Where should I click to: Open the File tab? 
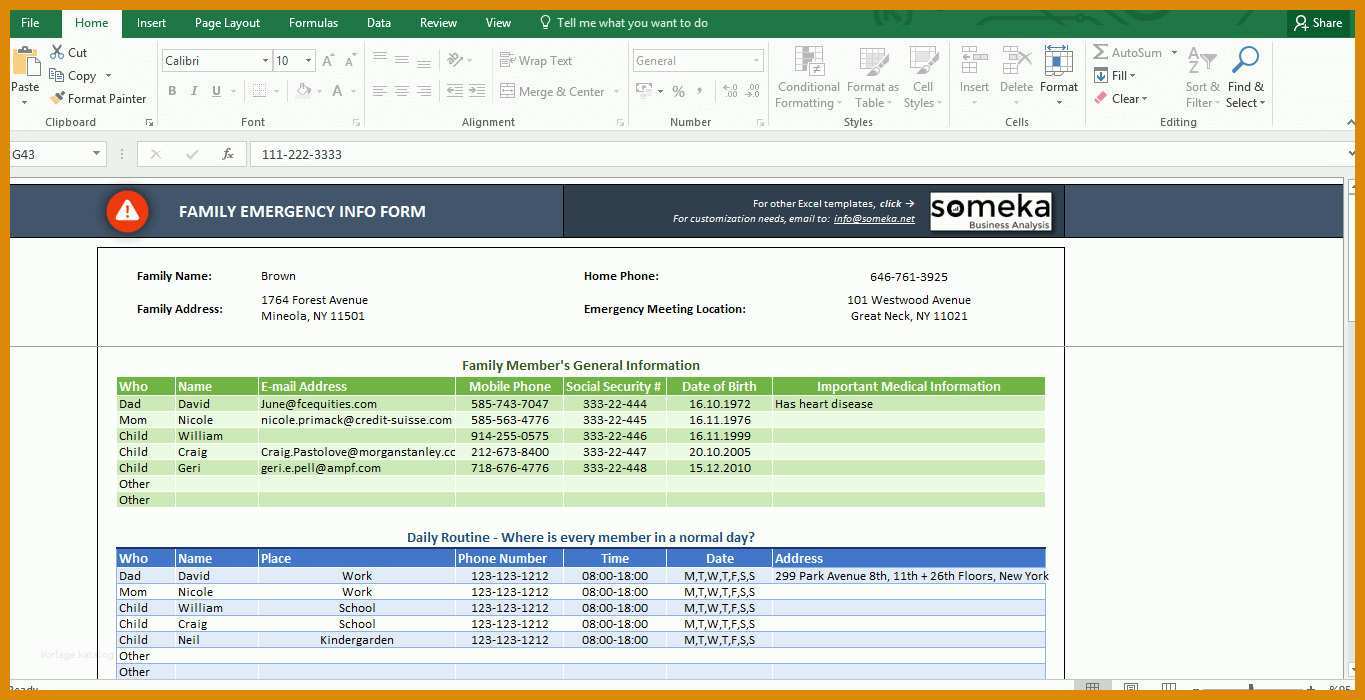pos(30,22)
